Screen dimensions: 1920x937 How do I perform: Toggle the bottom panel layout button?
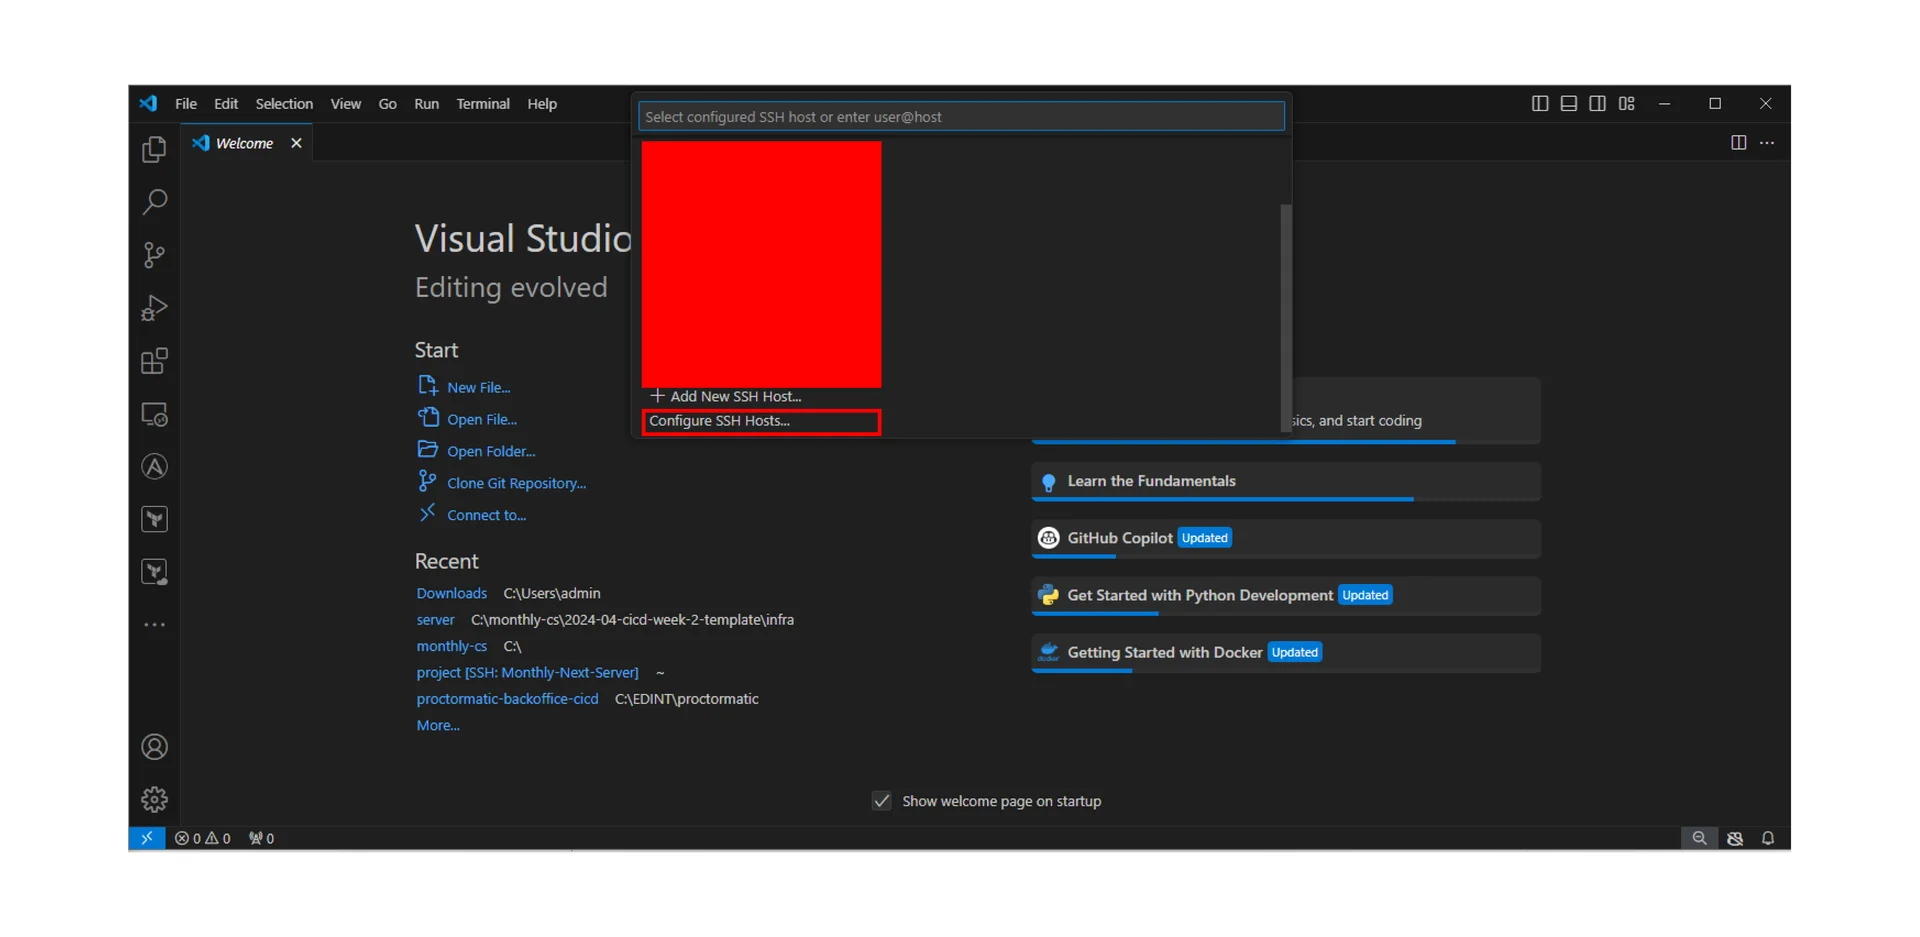[x=1569, y=104]
